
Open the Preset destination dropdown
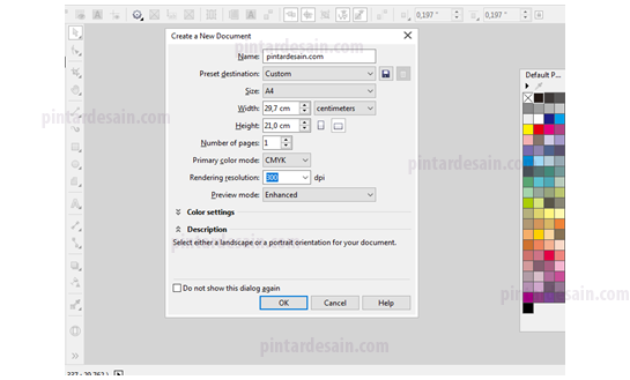coord(319,74)
